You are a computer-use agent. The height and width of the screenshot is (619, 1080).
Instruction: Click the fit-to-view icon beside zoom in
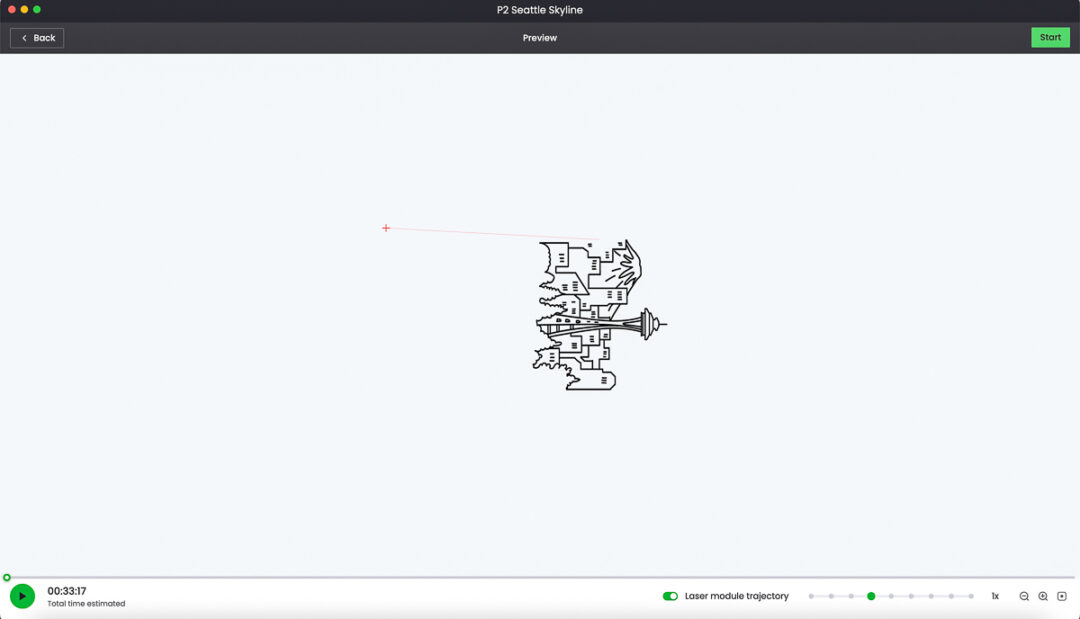coord(1062,596)
